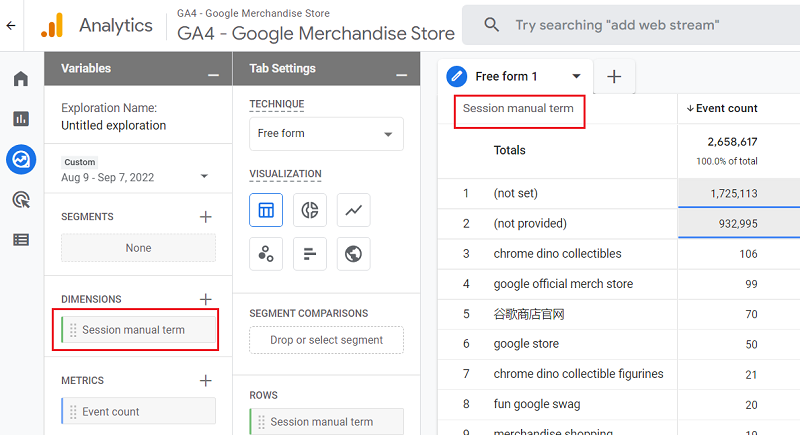Collapse the Variables panel
Screen dimensions: 800x435
[212, 74]
